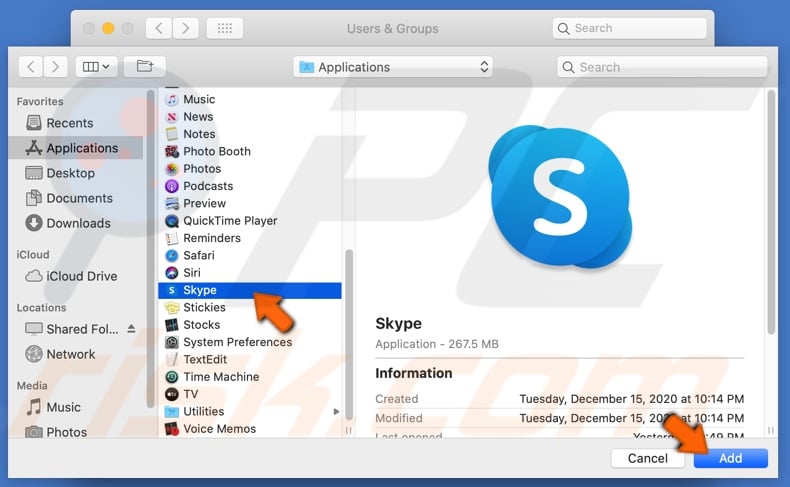Click the Stocks app icon
The image size is (790, 487).
click(x=172, y=325)
